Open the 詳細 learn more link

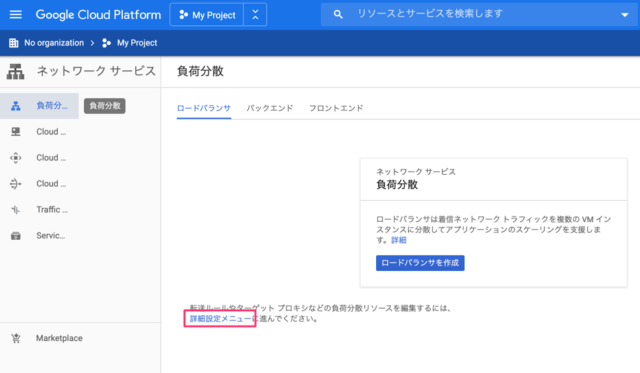click(x=399, y=240)
